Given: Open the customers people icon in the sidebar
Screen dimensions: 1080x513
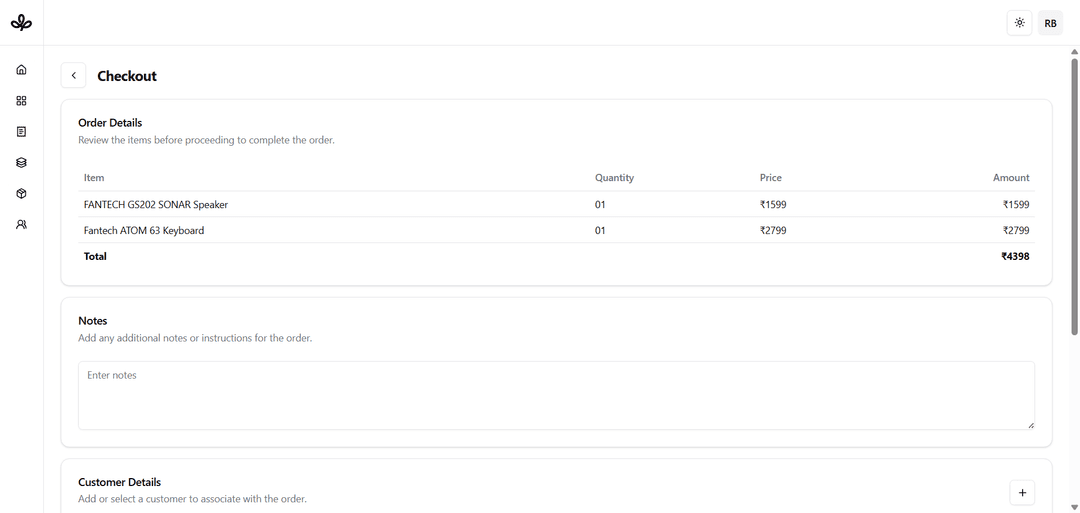Looking at the screenshot, I should coord(21,225).
